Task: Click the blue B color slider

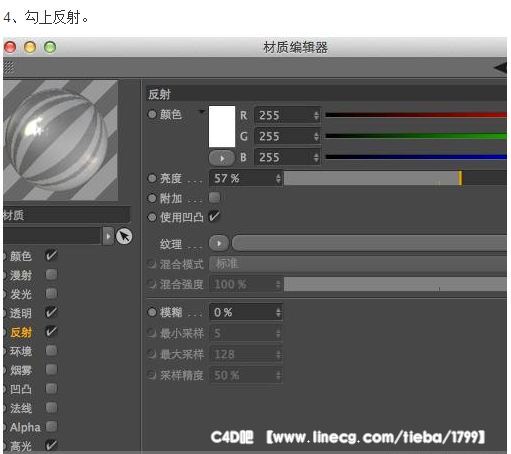Action: click(x=416, y=157)
